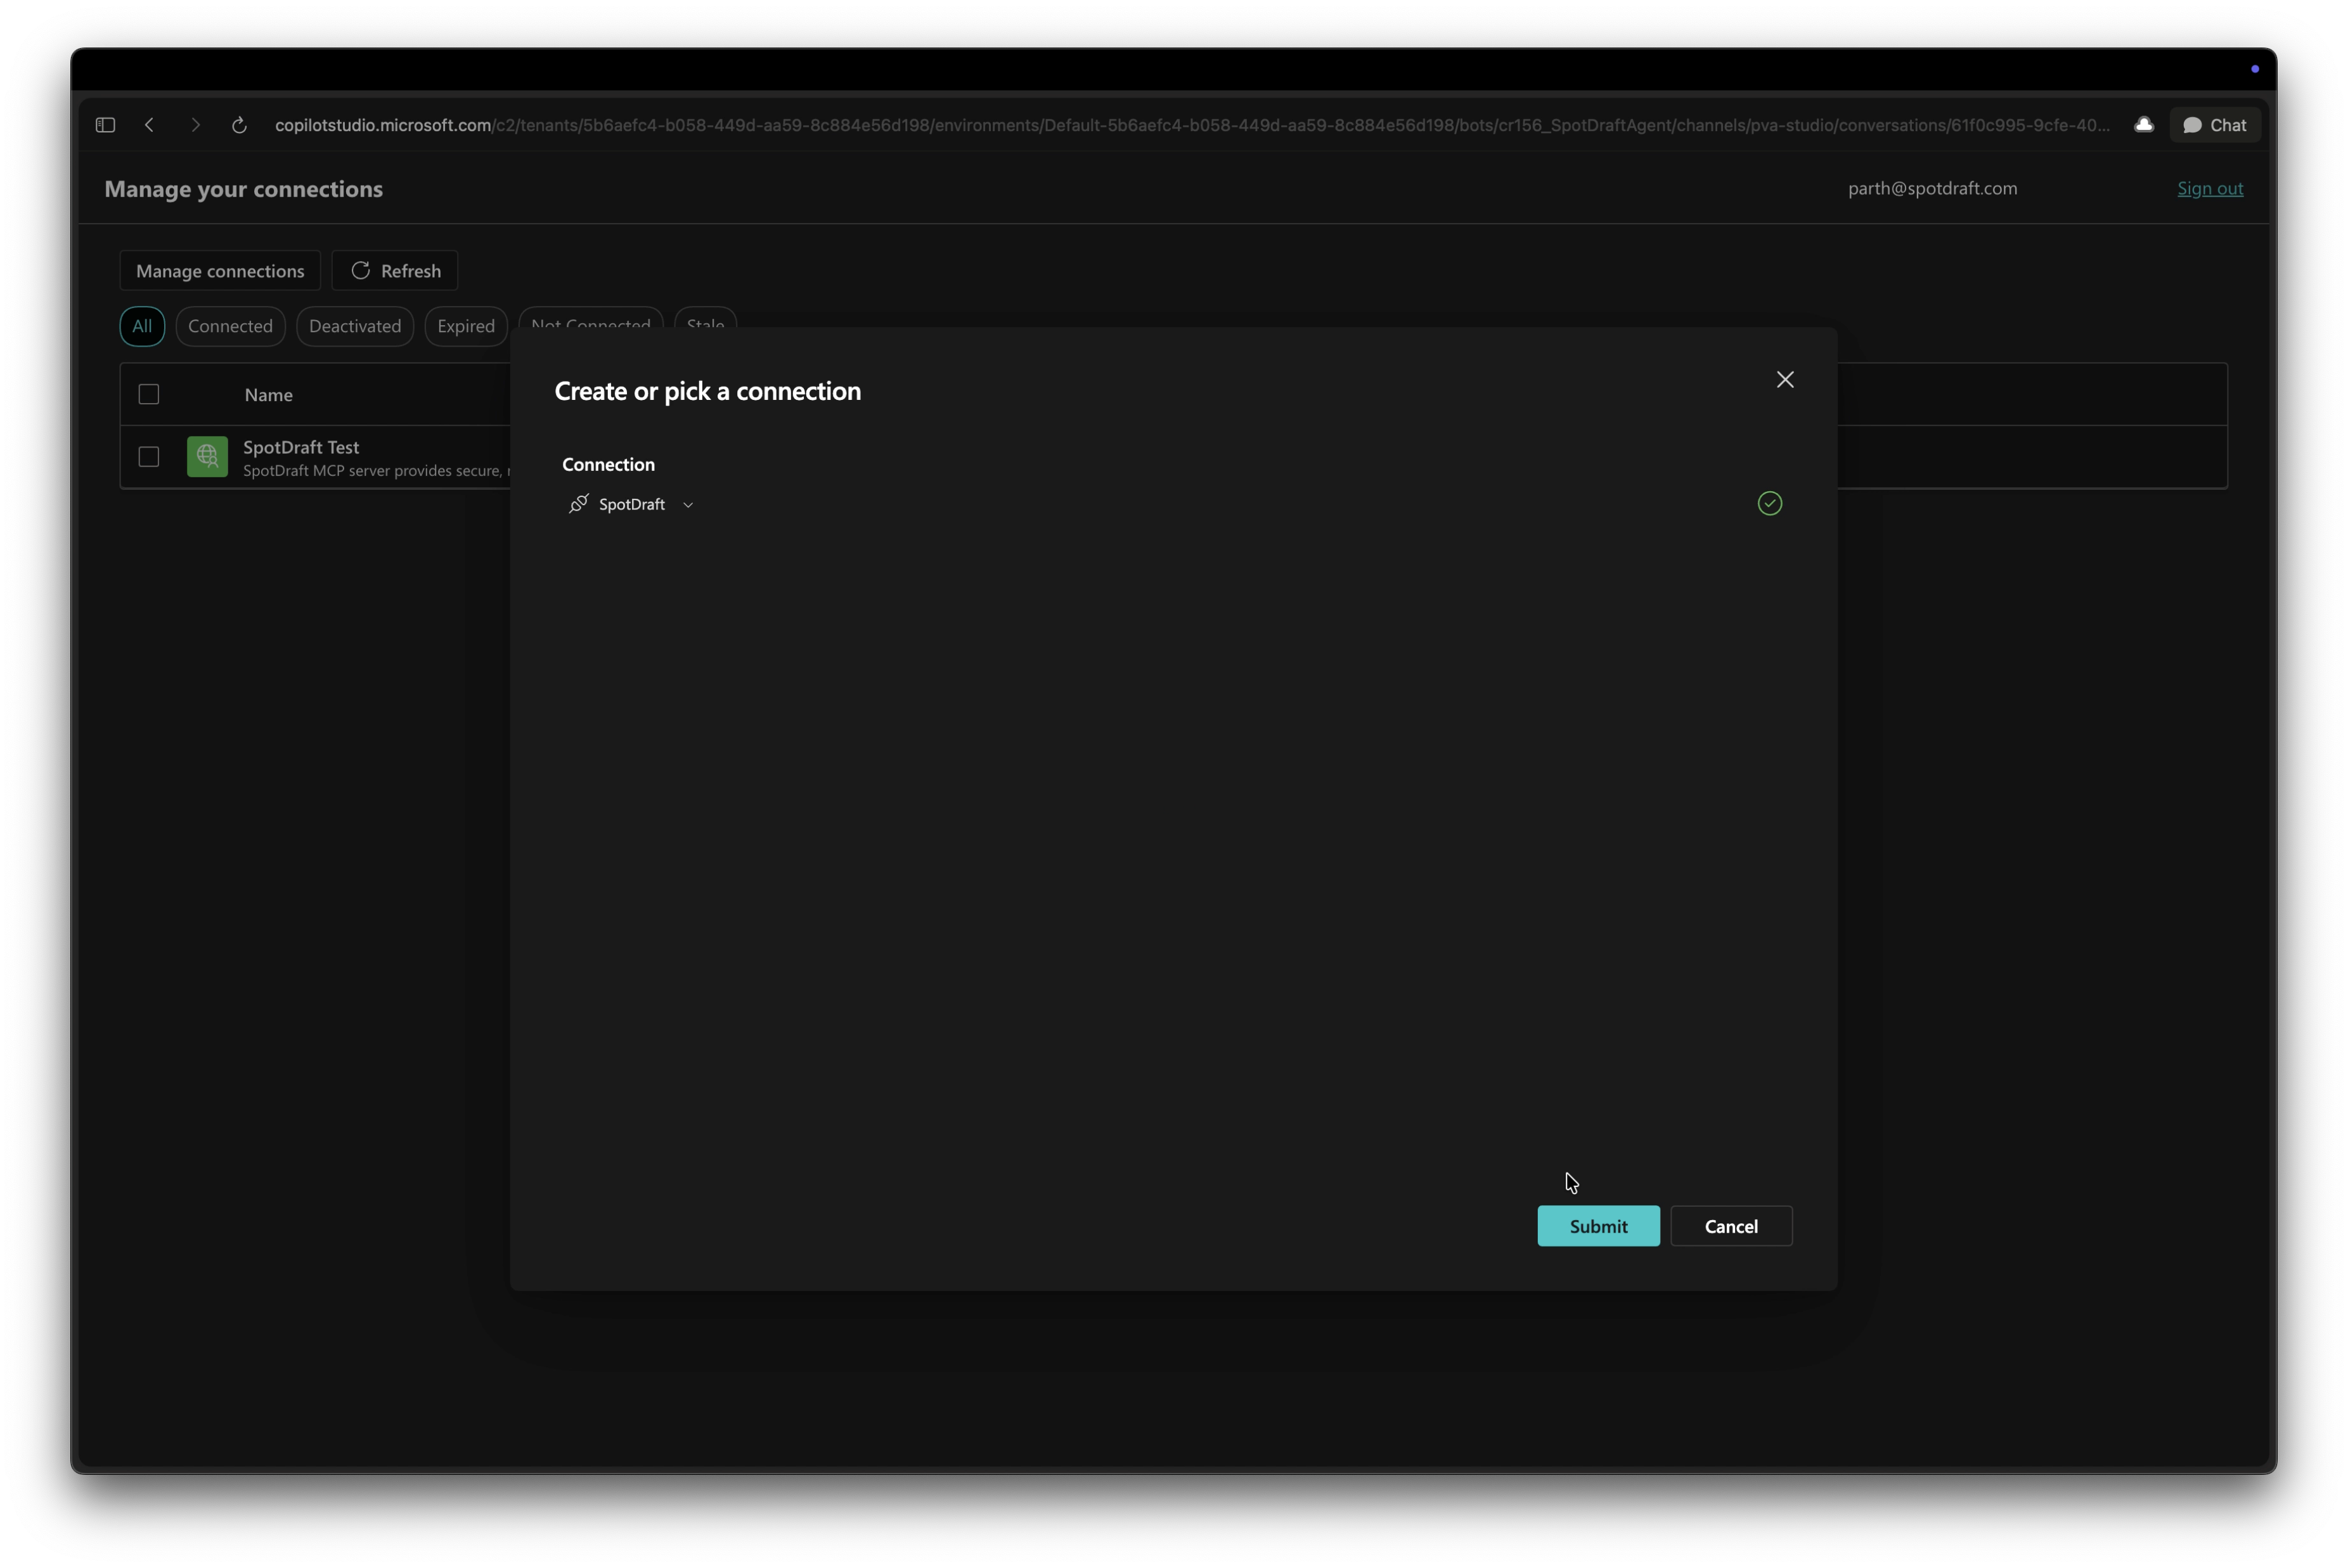2348x1568 pixels.
Task: Filter by Expired status
Action: tap(466, 326)
